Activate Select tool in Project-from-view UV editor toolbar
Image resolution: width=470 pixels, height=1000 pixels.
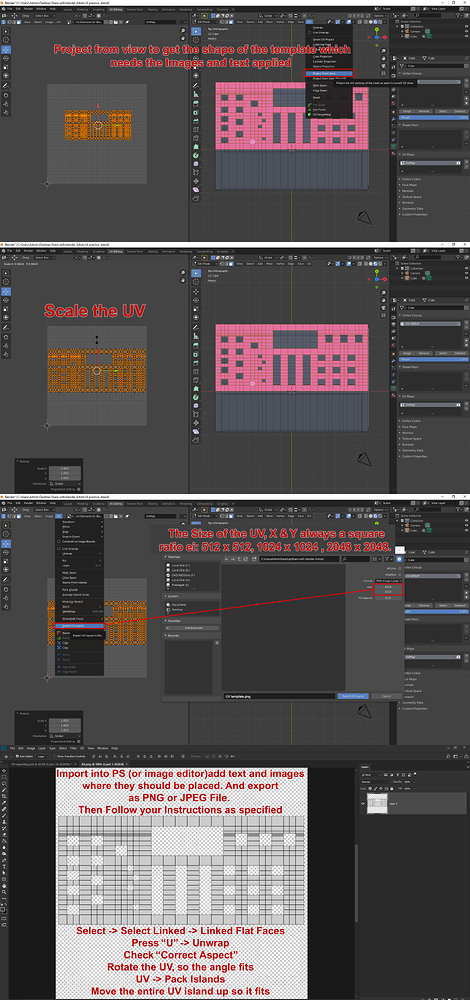pyautogui.click(x=6, y=30)
